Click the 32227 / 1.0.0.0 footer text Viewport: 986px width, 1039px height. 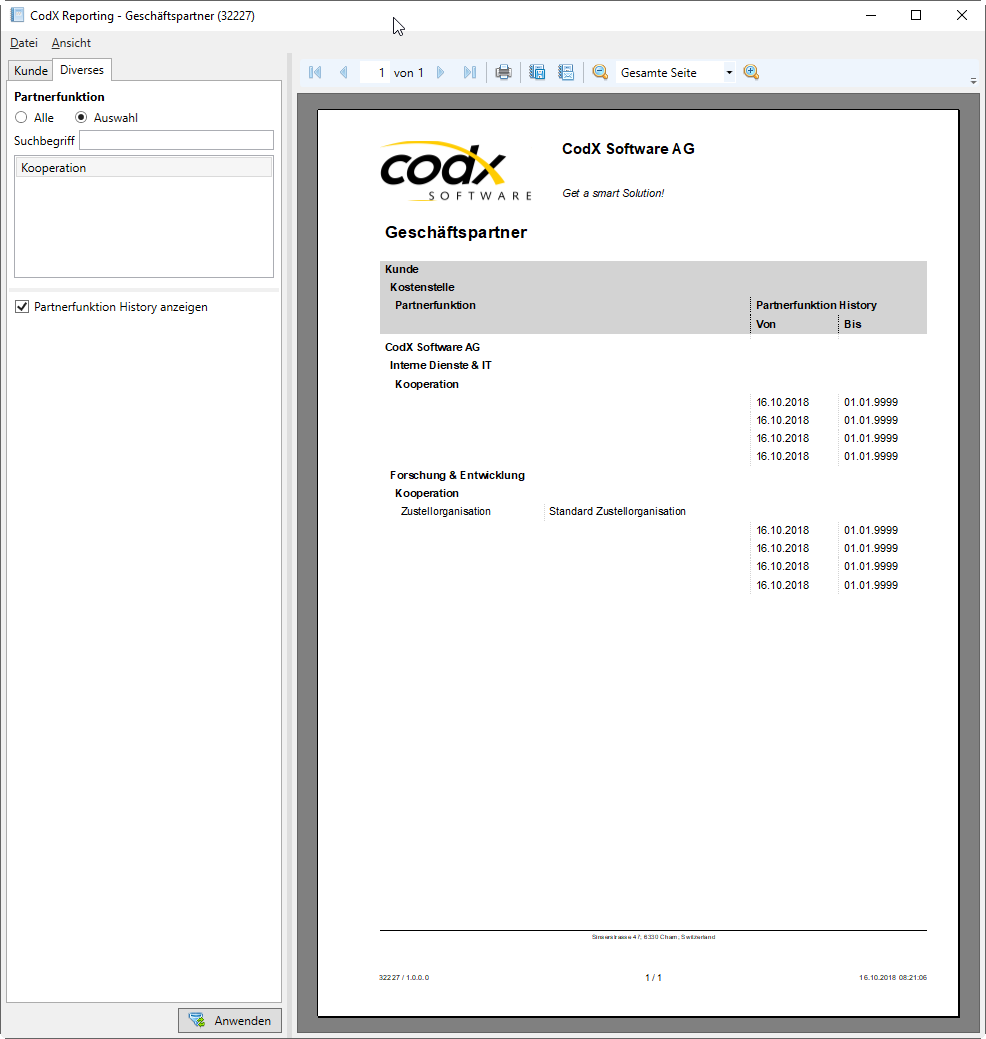click(404, 977)
